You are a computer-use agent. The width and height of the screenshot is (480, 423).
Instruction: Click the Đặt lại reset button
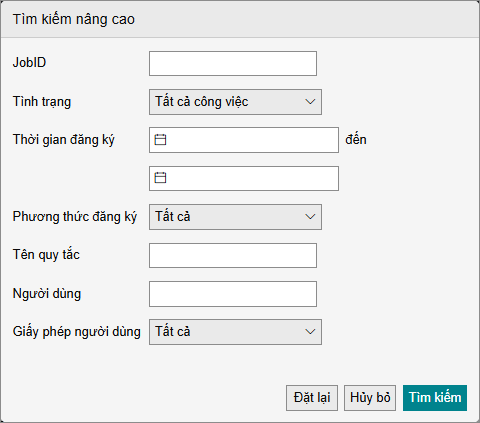point(312,398)
